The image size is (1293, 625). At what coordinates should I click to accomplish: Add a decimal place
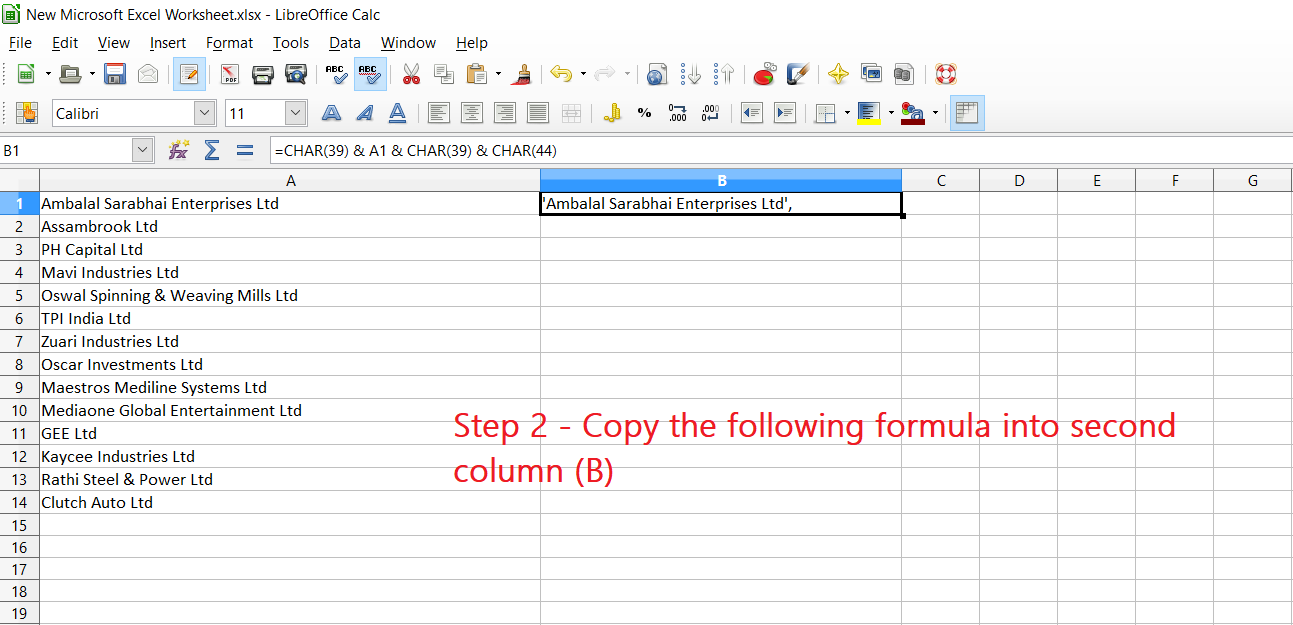[678, 113]
